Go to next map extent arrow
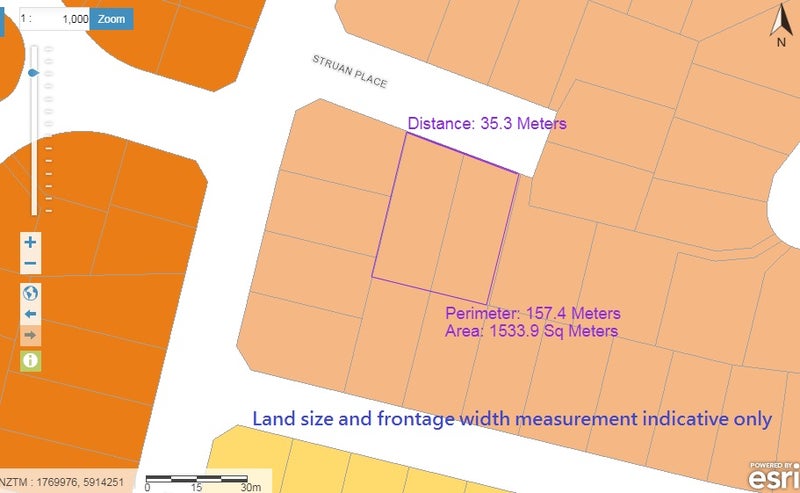 click(30, 336)
